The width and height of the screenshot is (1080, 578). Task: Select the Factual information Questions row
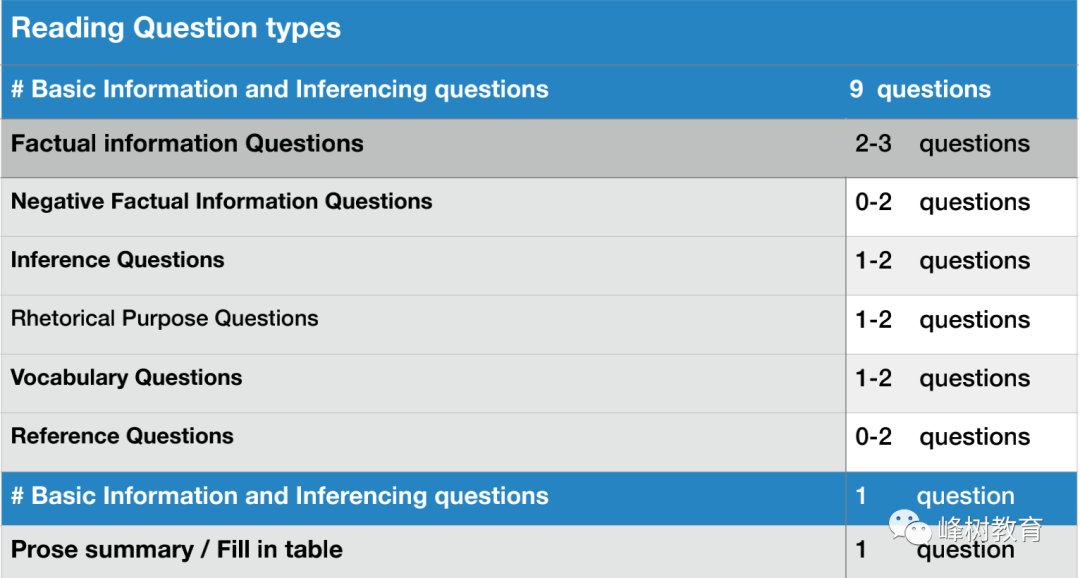(x=540, y=148)
